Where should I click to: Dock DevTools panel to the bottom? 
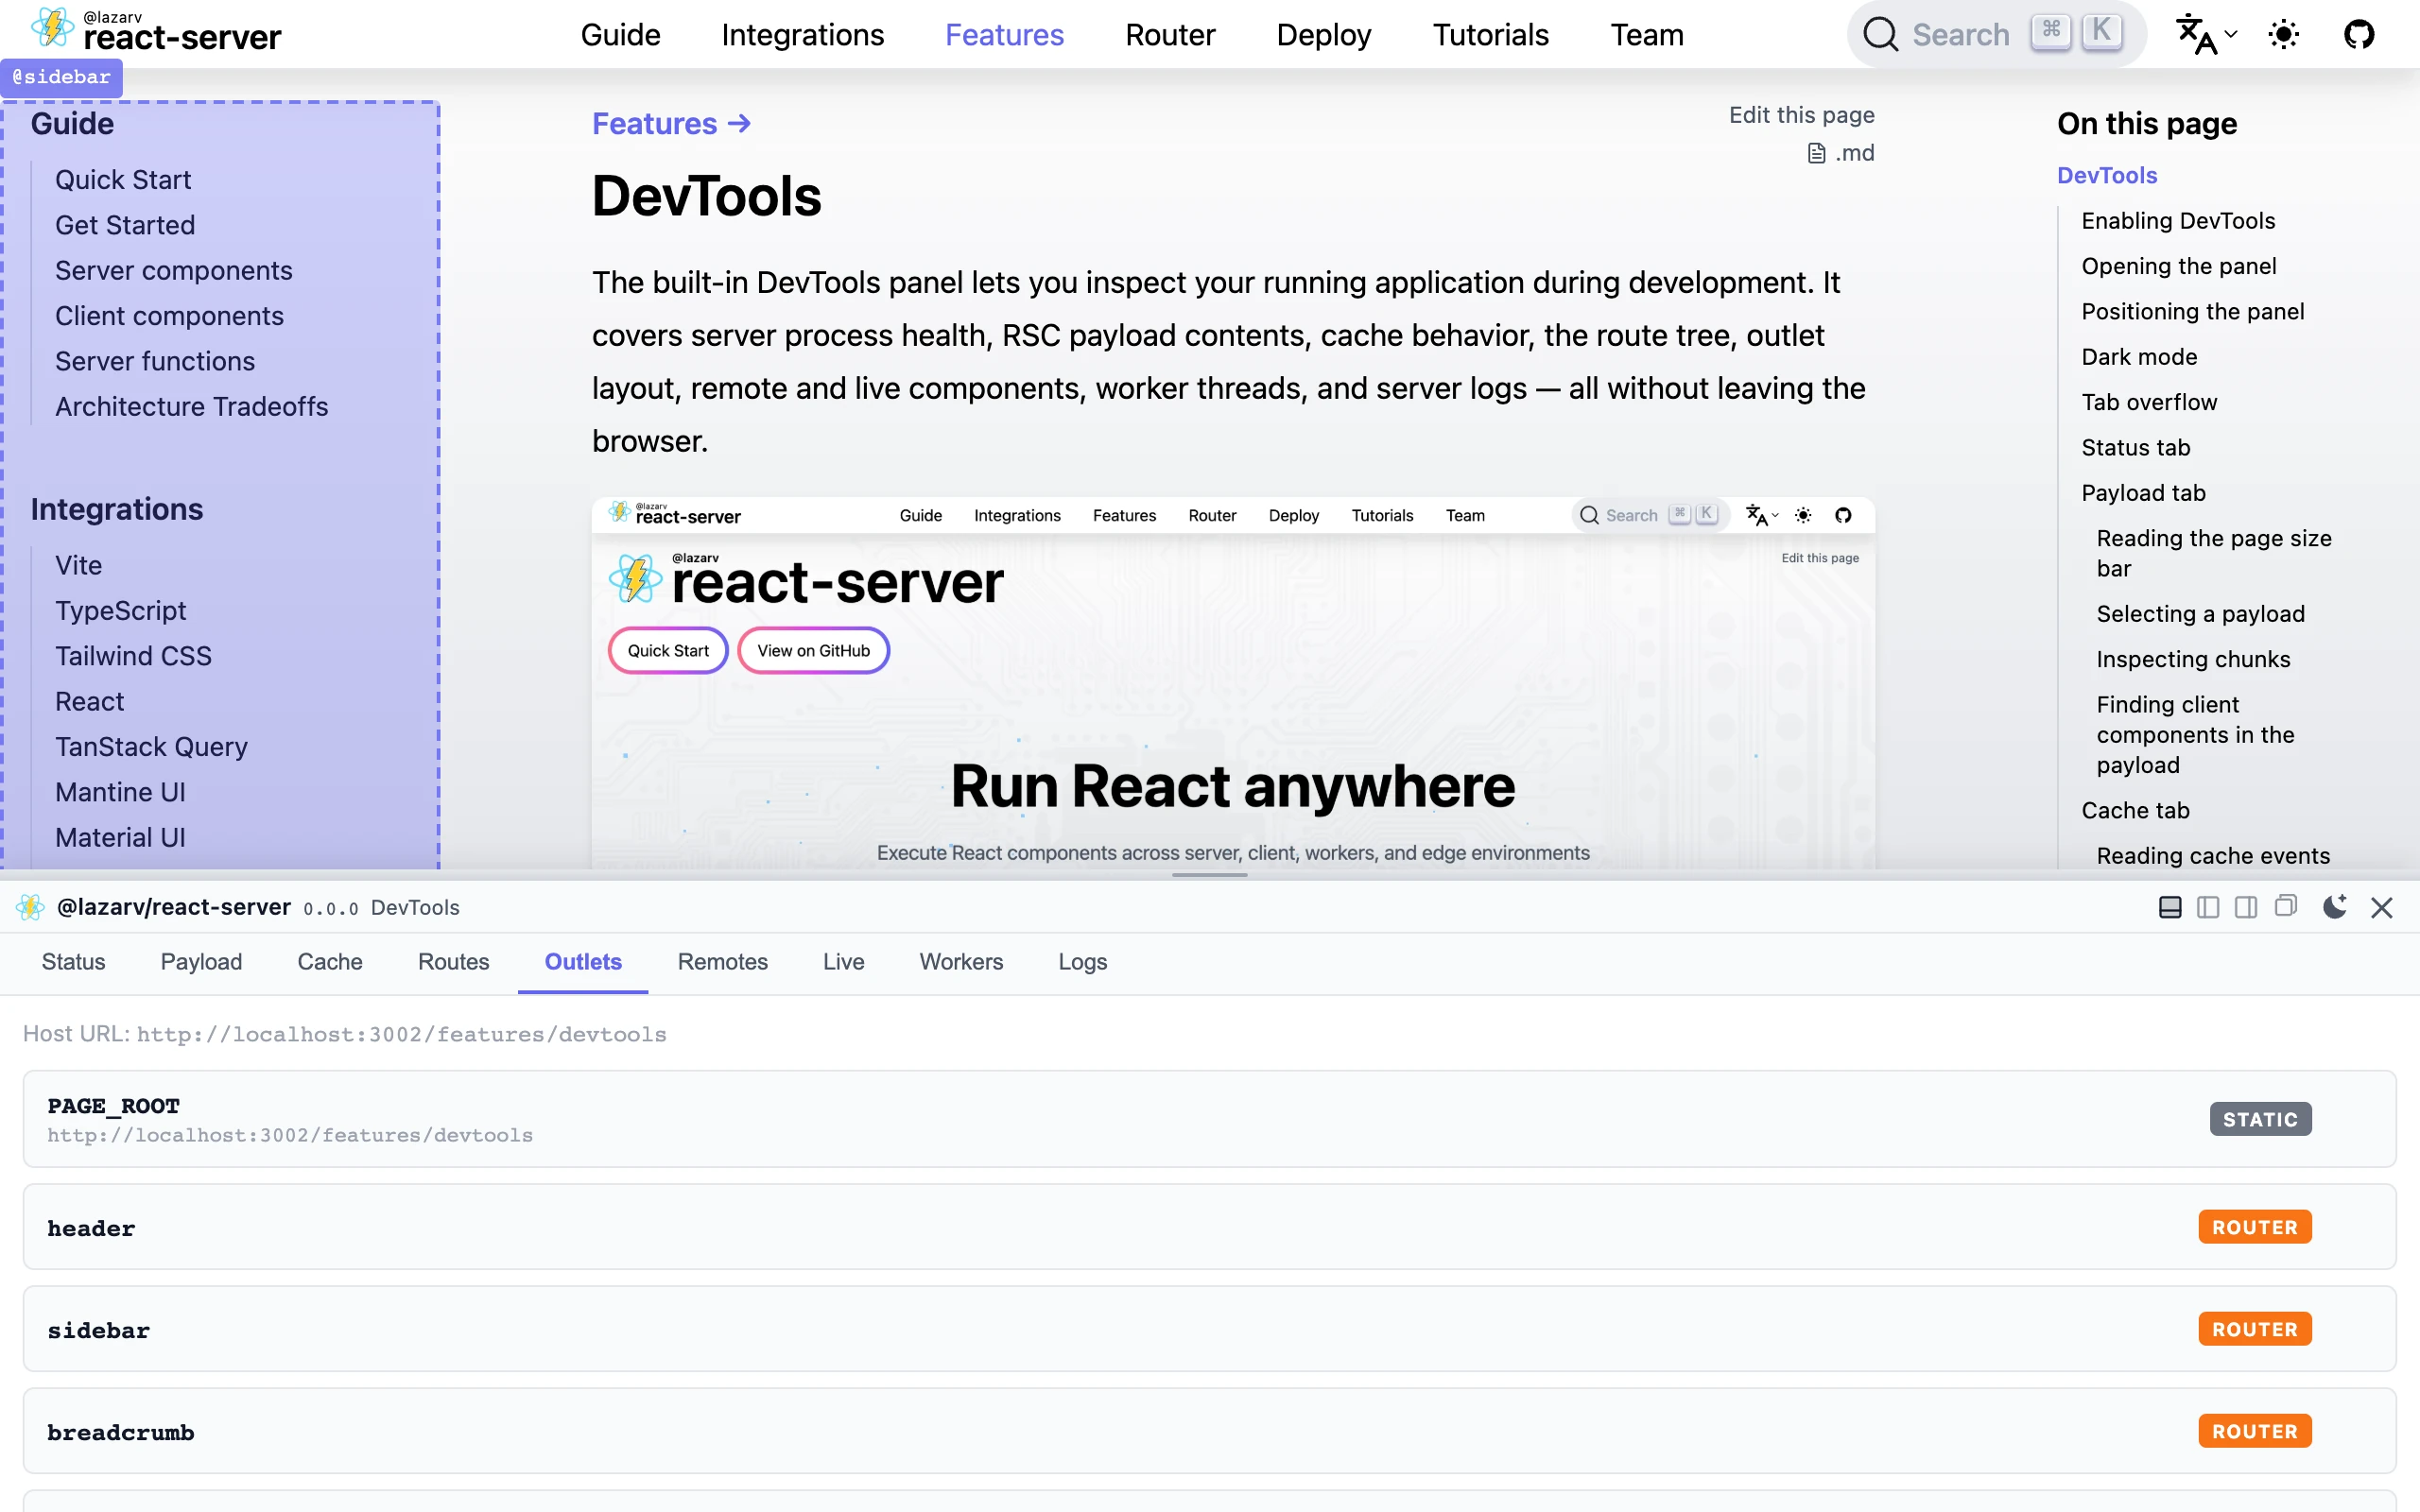click(x=2169, y=907)
